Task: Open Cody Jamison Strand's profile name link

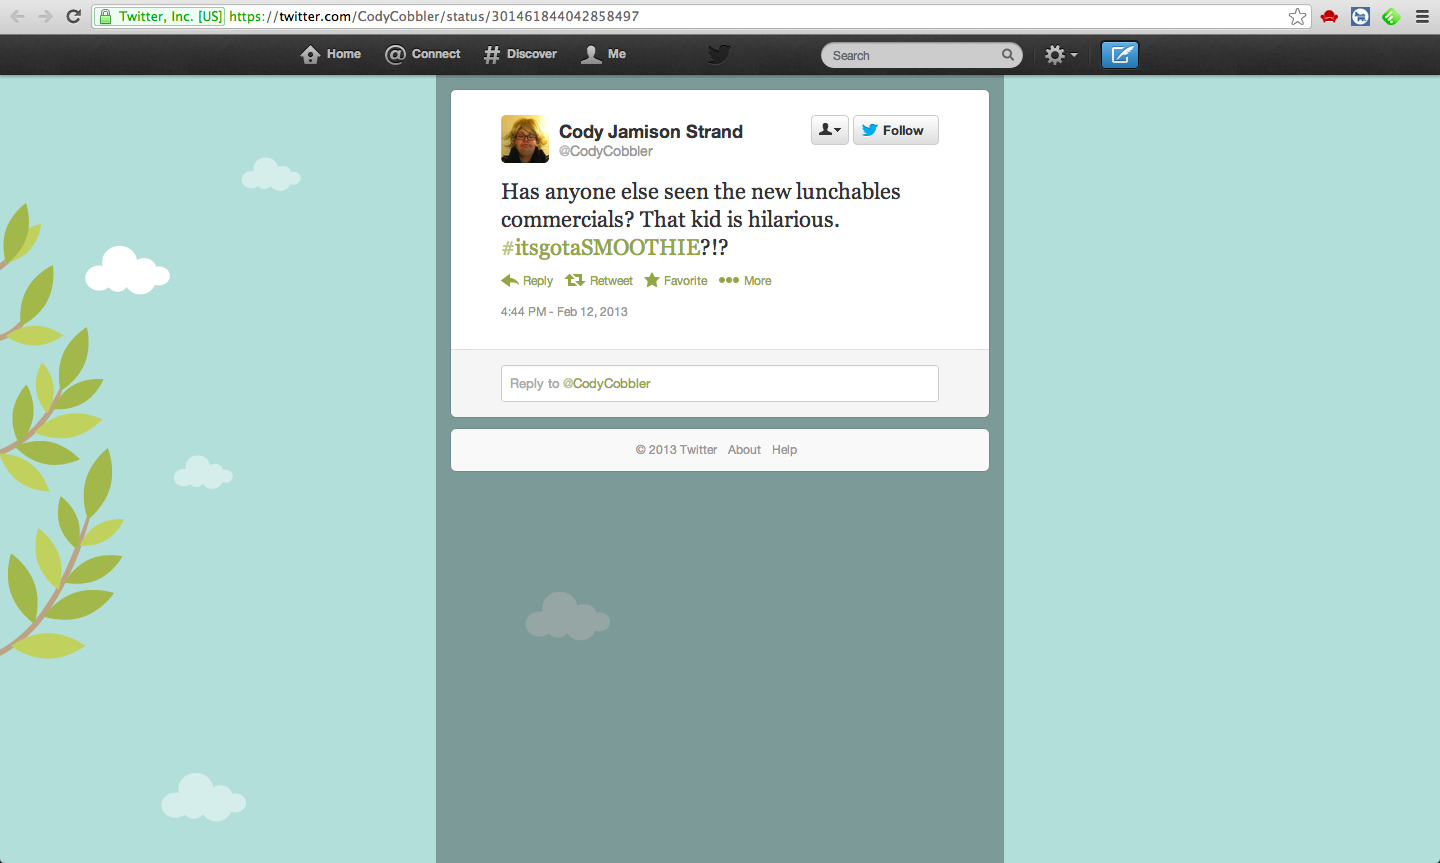Action: 651,131
